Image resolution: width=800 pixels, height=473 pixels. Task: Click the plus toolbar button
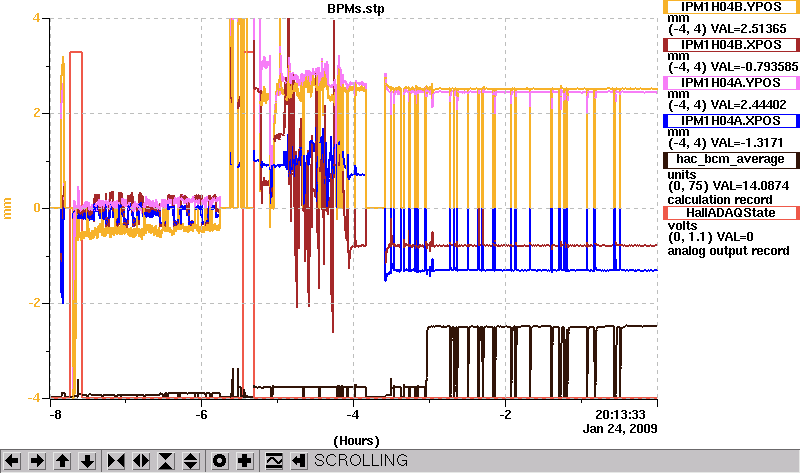(x=245, y=461)
